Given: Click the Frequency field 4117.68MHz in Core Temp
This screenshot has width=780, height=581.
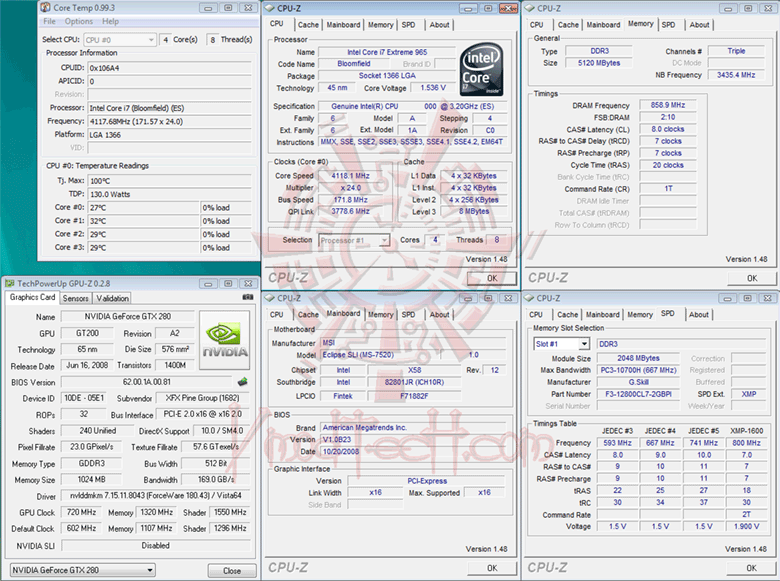Looking at the screenshot, I should coord(170,121).
